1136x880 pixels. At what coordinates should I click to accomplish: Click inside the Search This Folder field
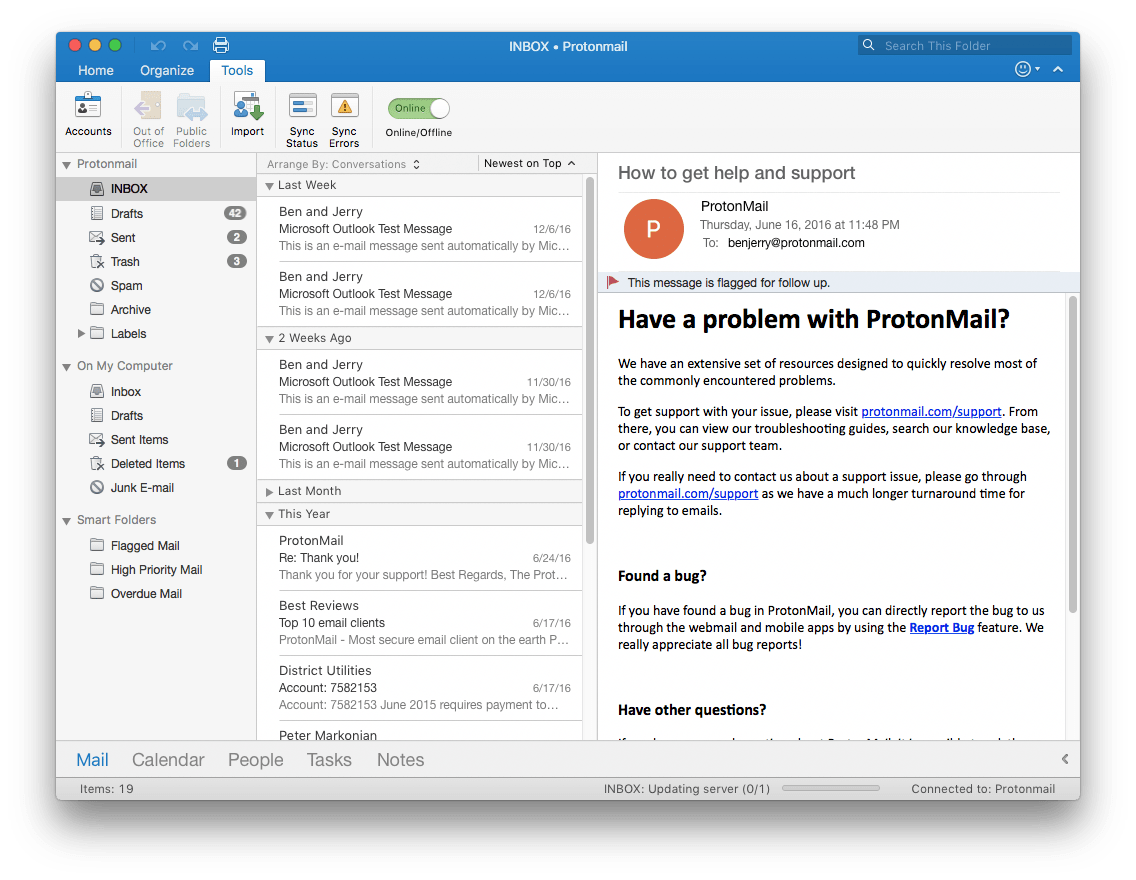coord(963,44)
